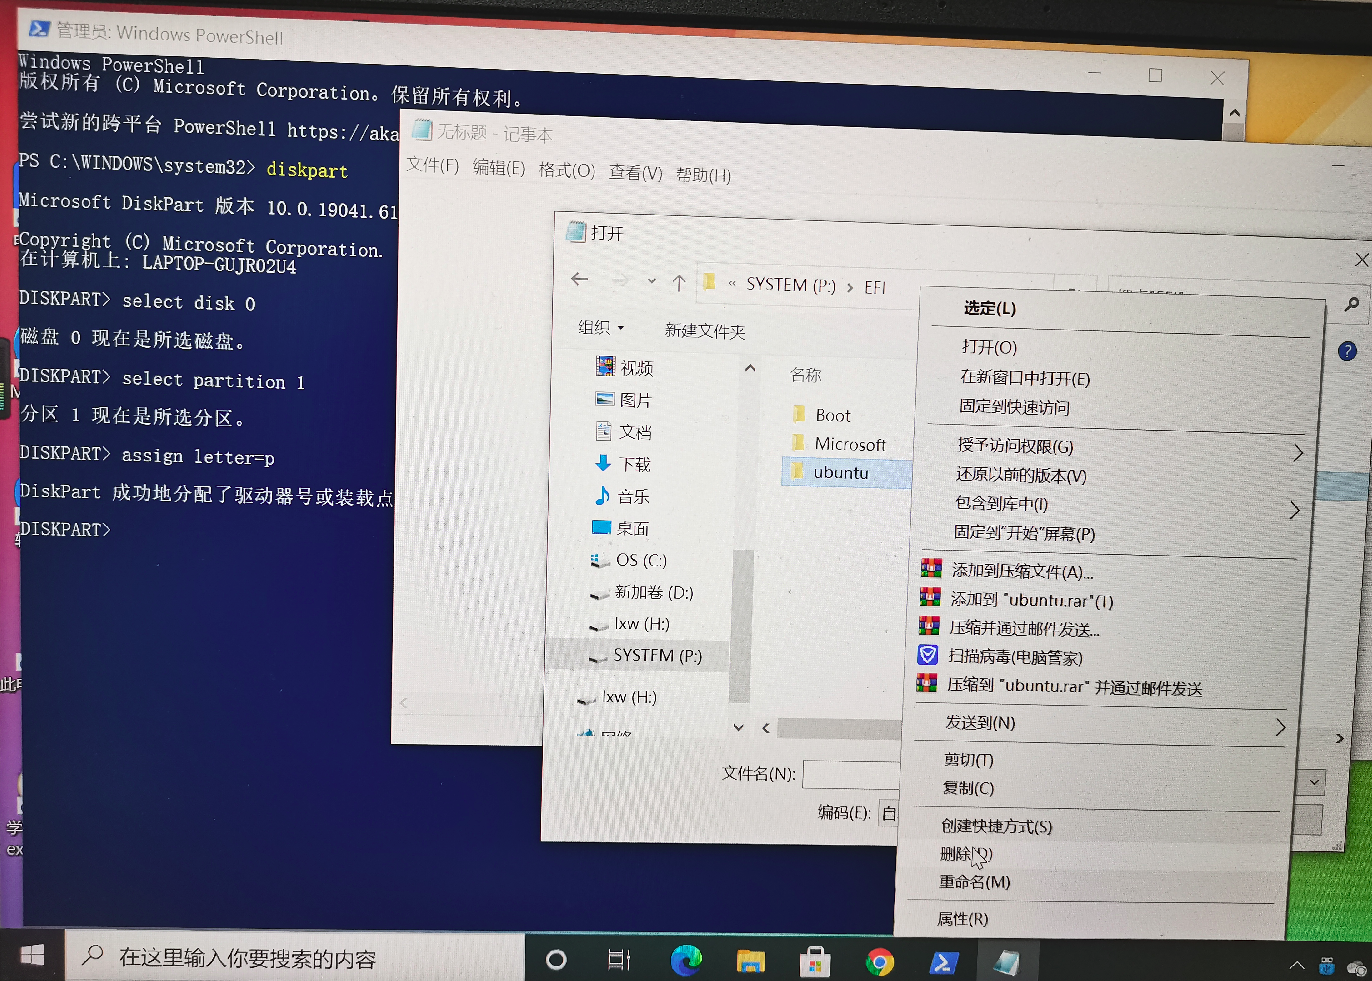Choose 下载 in navigation pane

tap(622, 464)
